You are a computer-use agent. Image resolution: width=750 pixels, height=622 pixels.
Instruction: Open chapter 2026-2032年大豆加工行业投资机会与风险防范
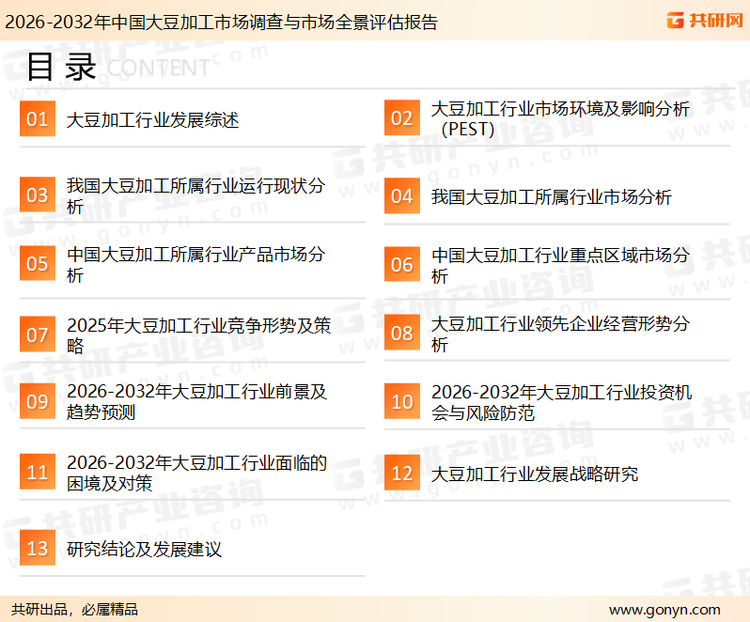click(x=562, y=402)
